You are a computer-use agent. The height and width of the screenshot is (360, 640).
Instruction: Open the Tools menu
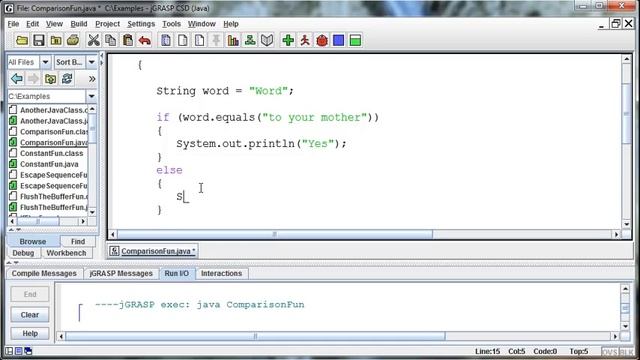[171, 24]
